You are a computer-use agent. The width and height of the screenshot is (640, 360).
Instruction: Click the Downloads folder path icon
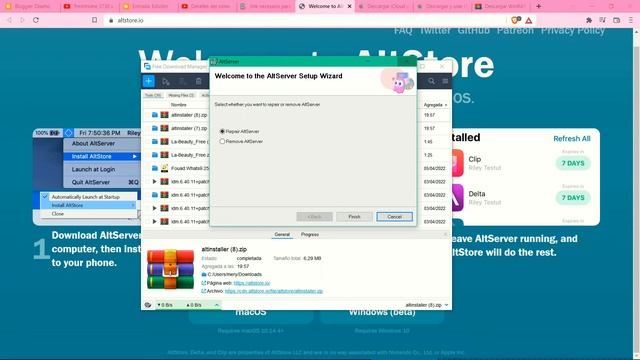(204, 275)
